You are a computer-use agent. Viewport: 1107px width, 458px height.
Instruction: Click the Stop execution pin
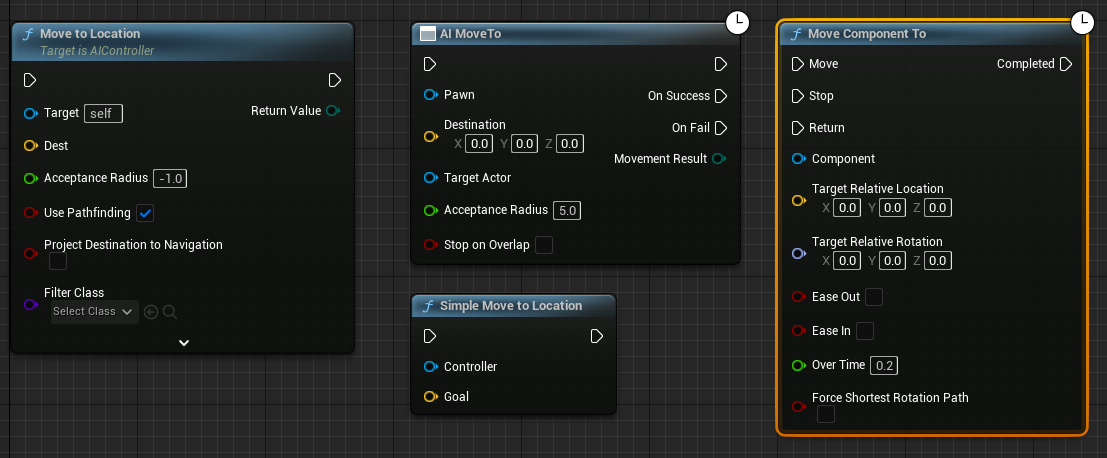[798, 96]
